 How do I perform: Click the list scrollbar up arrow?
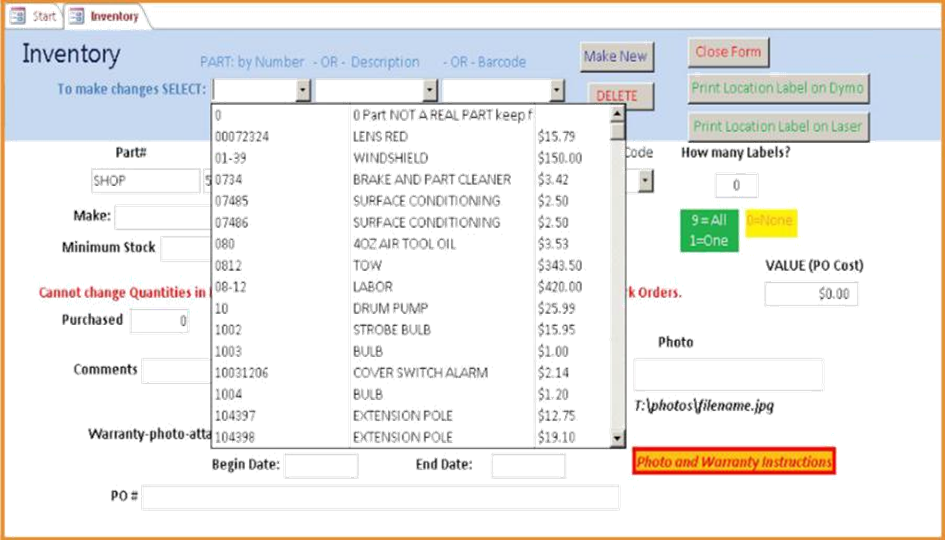pyautogui.click(x=618, y=114)
